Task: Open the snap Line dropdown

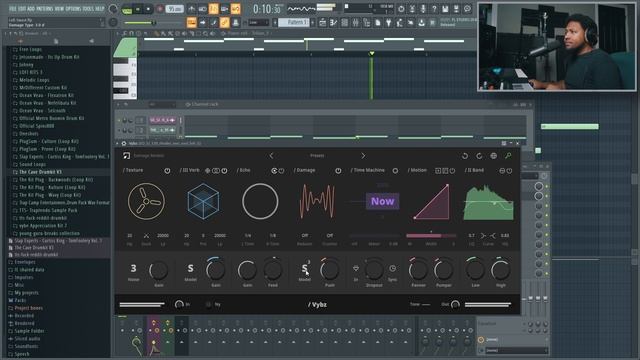Action: click(258, 22)
